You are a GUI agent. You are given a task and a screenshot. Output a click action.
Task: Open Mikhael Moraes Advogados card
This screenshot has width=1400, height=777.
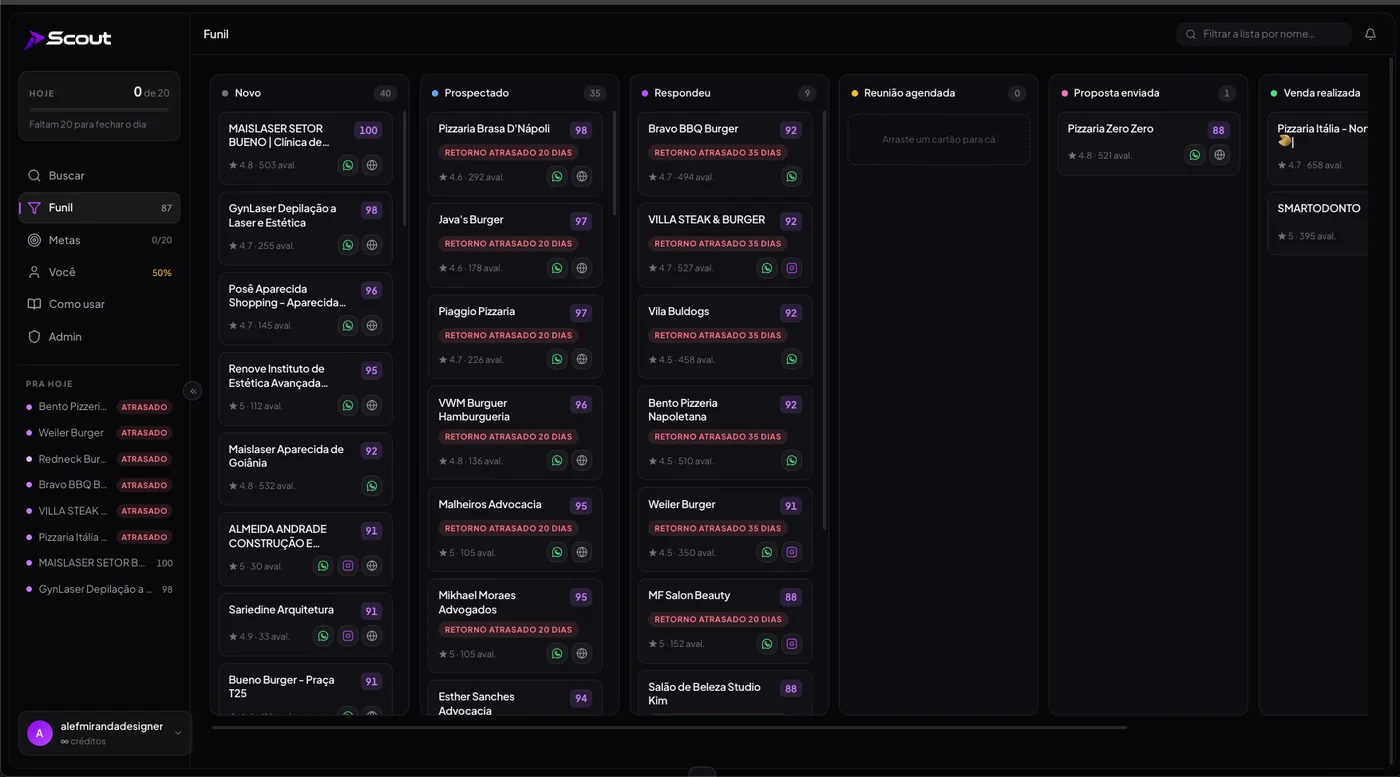[x=515, y=625]
